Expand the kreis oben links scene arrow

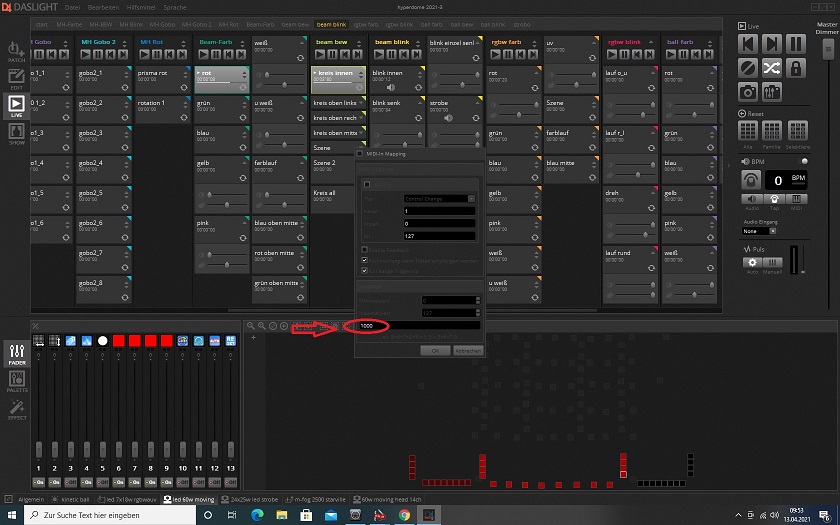tap(362, 102)
